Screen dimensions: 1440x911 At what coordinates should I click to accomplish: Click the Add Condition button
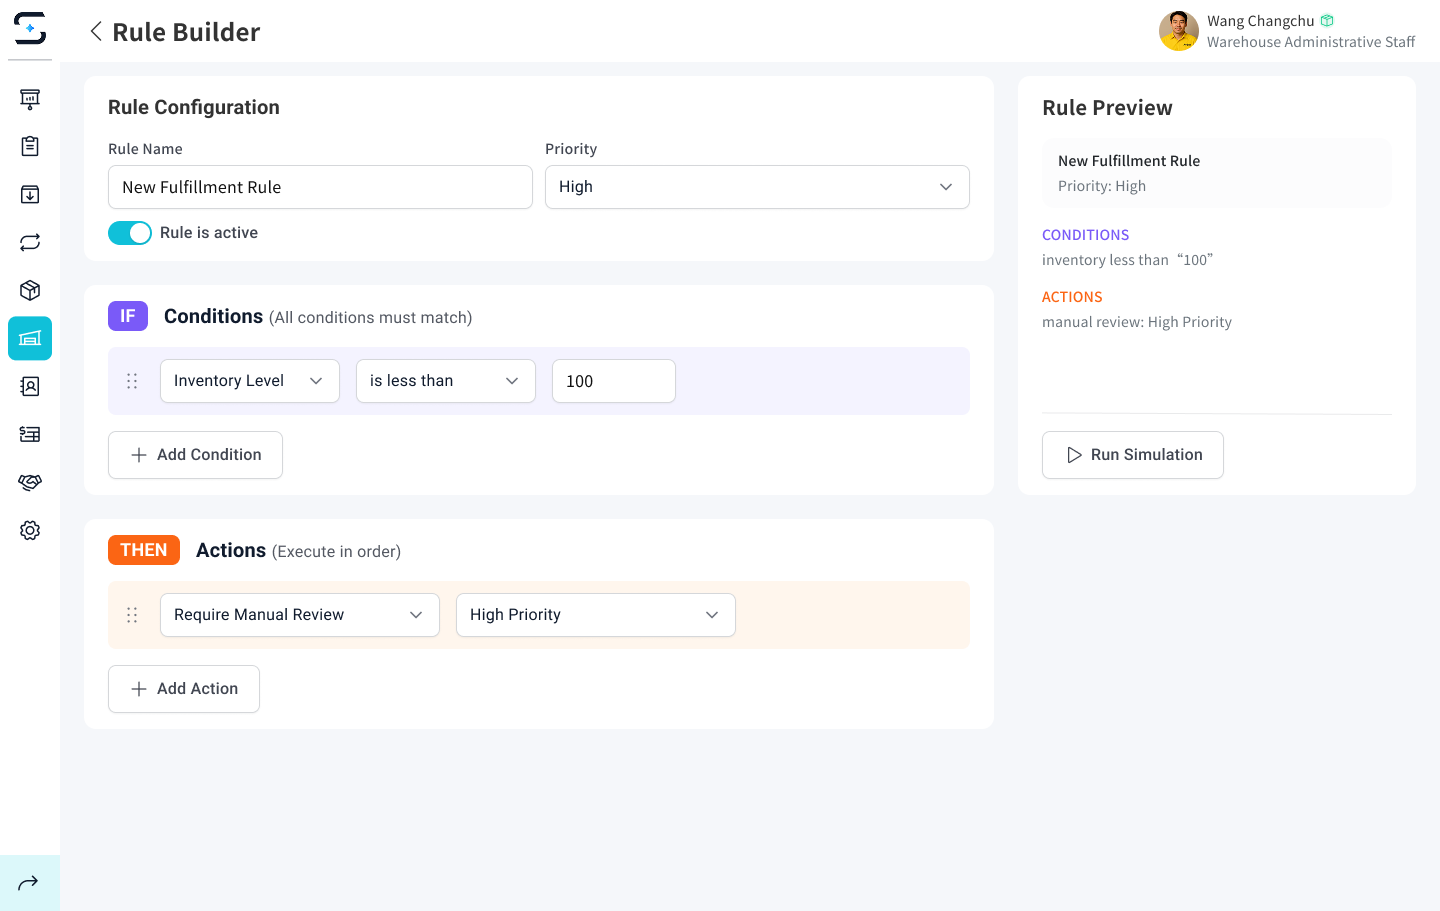(195, 455)
